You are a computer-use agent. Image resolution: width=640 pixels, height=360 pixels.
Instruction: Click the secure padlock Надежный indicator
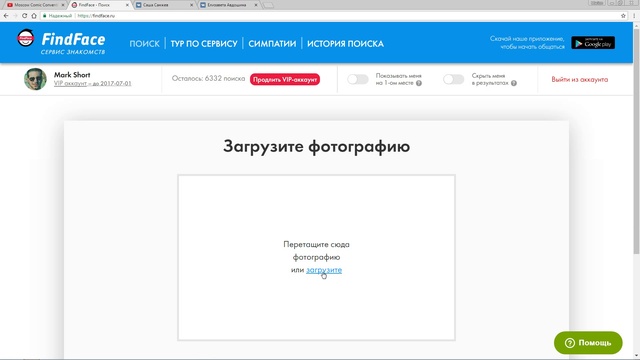tap(57, 16)
